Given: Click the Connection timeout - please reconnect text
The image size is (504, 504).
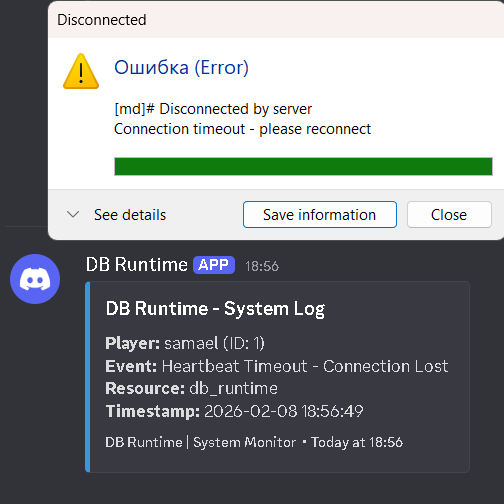Looking at the screenshot, I should point(242,129).
